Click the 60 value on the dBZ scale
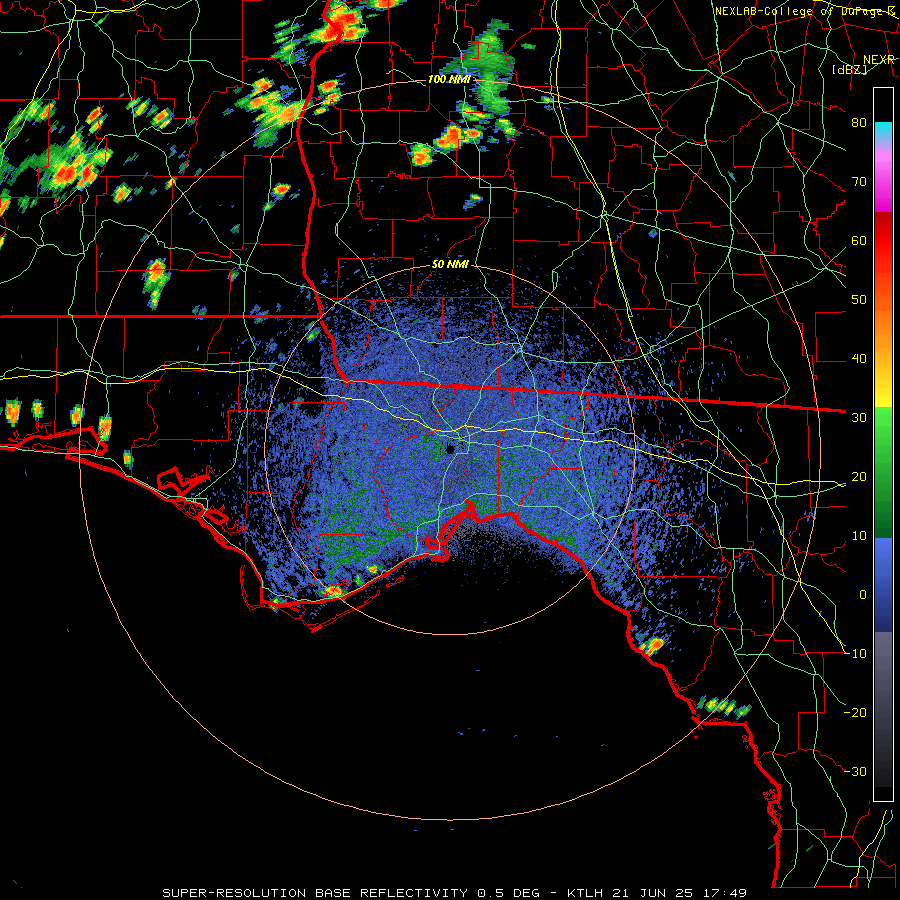 859,240
